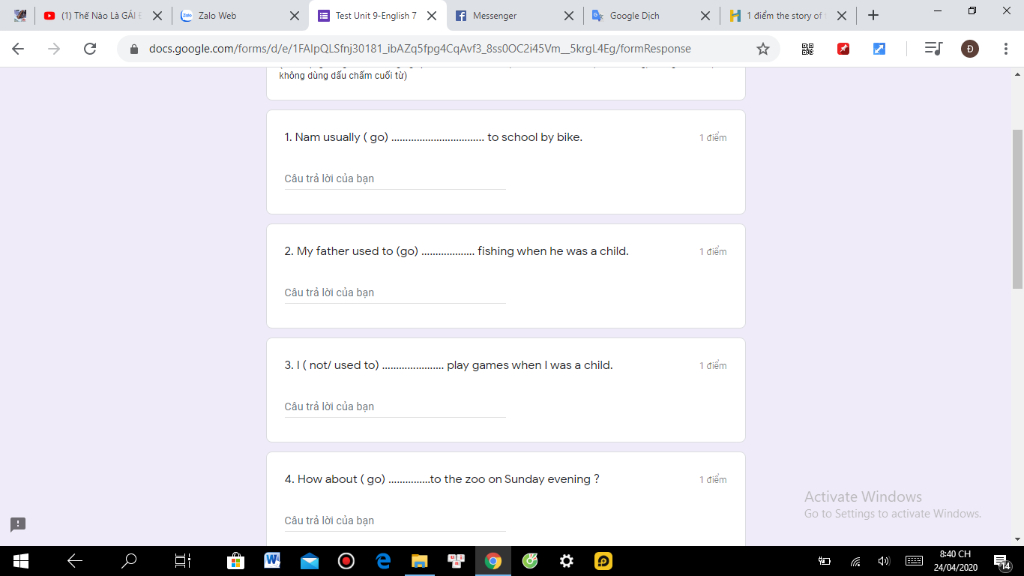
Task: Open Settings gear on the taskbar
Action: pos(566,561)
